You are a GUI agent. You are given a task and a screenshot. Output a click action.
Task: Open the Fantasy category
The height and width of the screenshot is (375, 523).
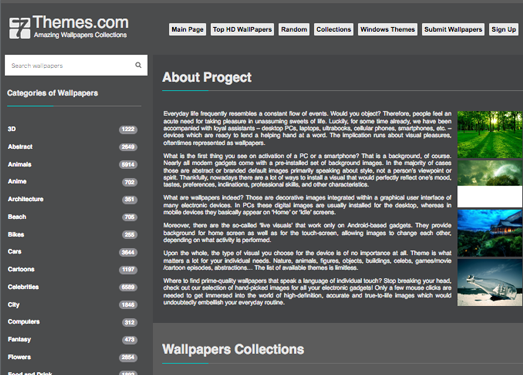coord(19,339)
